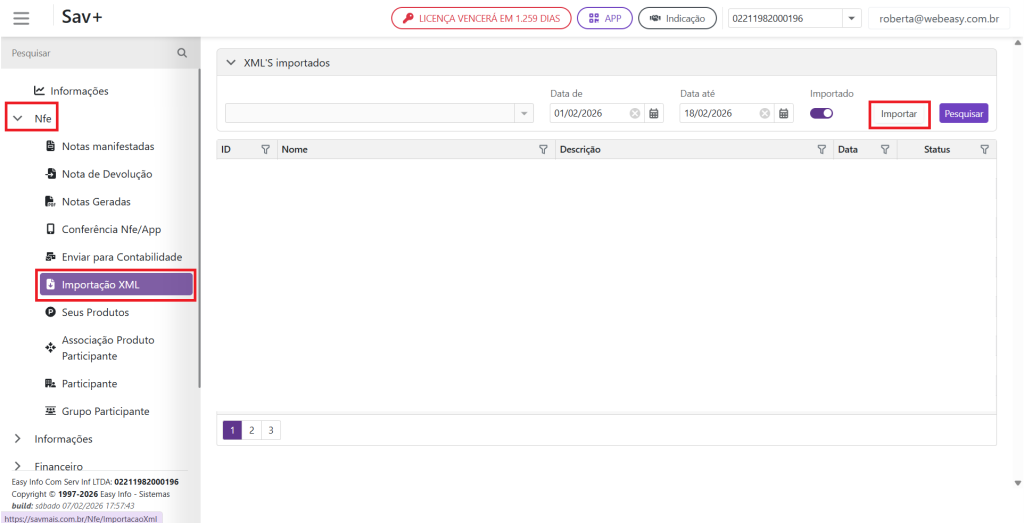Toggle the Importado switch off
The width and height of the screenshot is (1024, 523).
pos(821,114)
